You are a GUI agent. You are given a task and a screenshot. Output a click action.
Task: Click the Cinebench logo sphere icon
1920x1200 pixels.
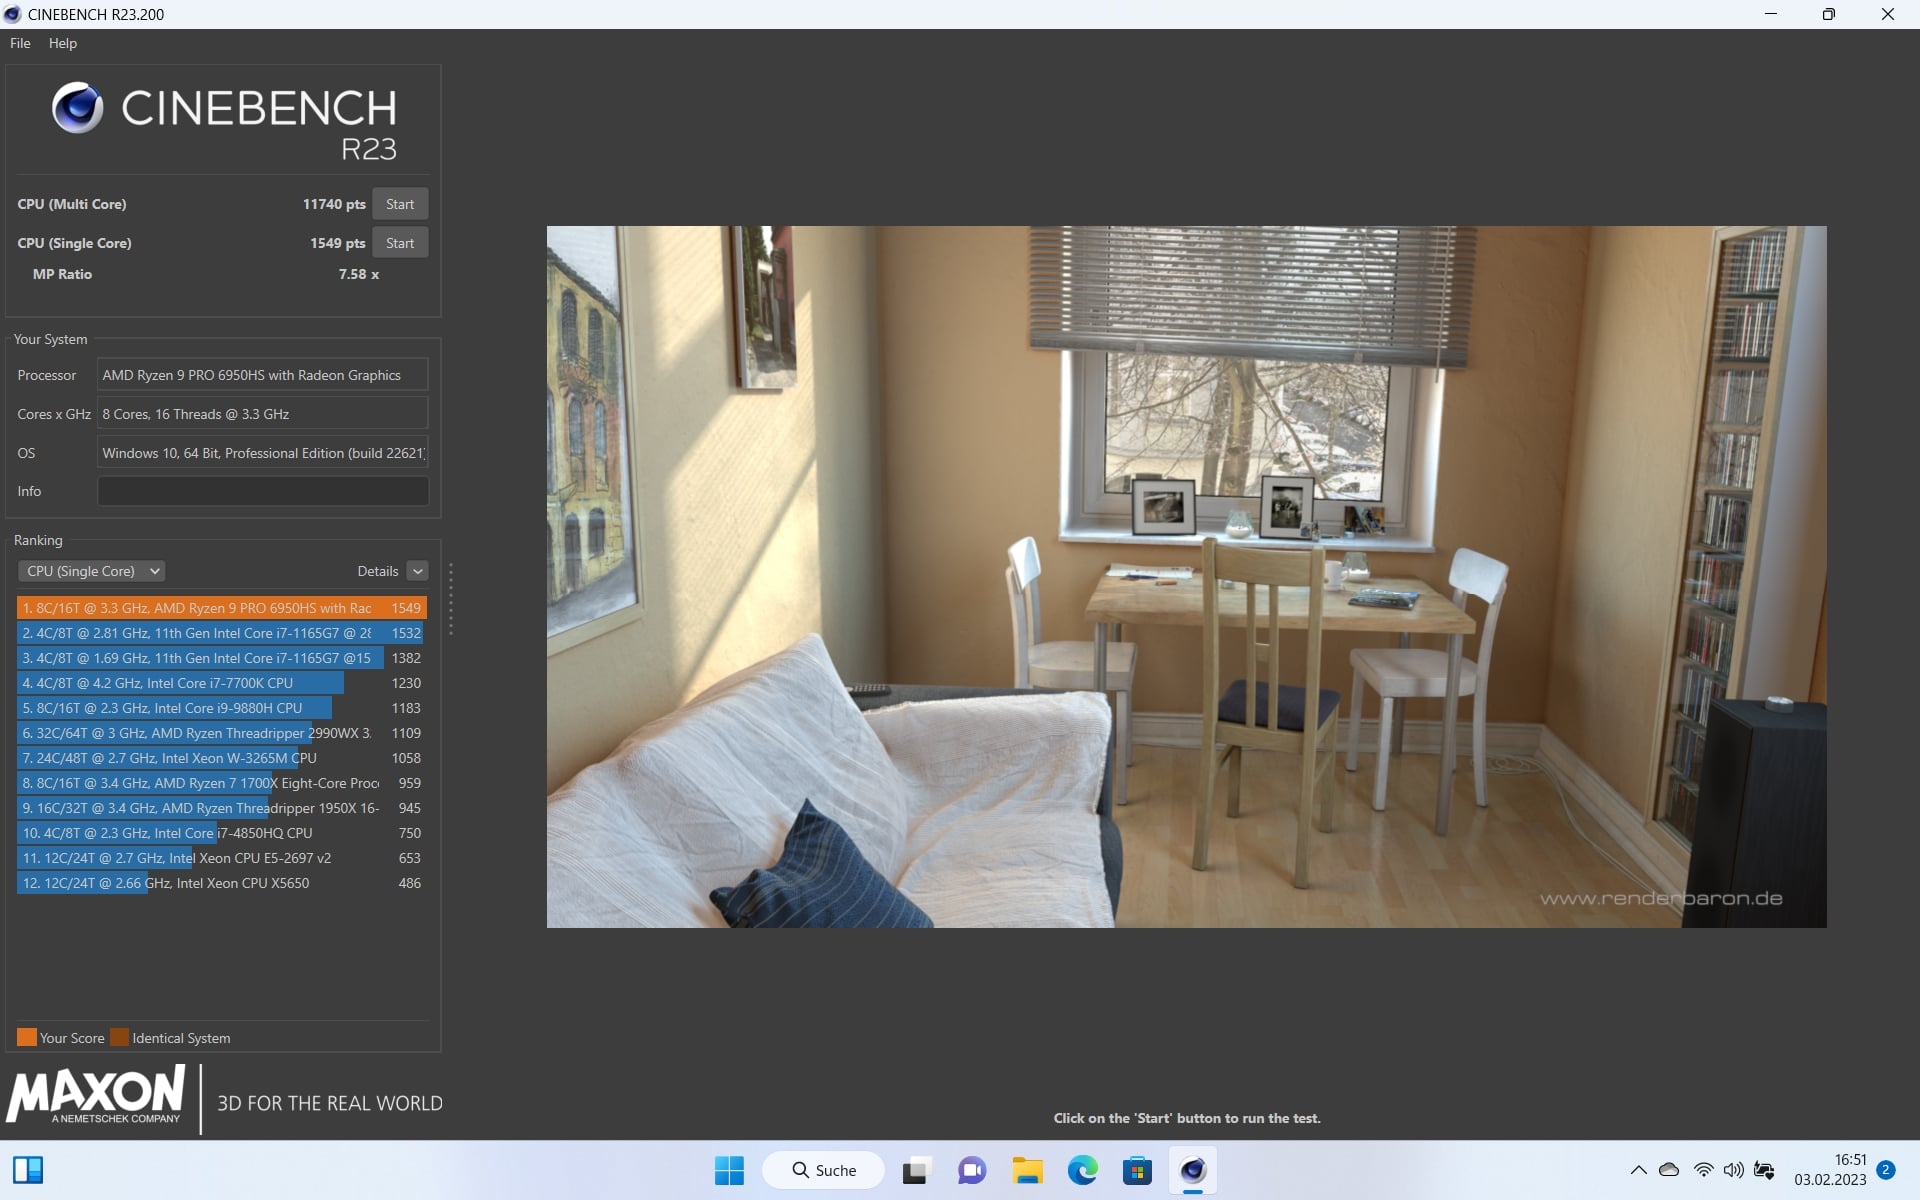77,108
